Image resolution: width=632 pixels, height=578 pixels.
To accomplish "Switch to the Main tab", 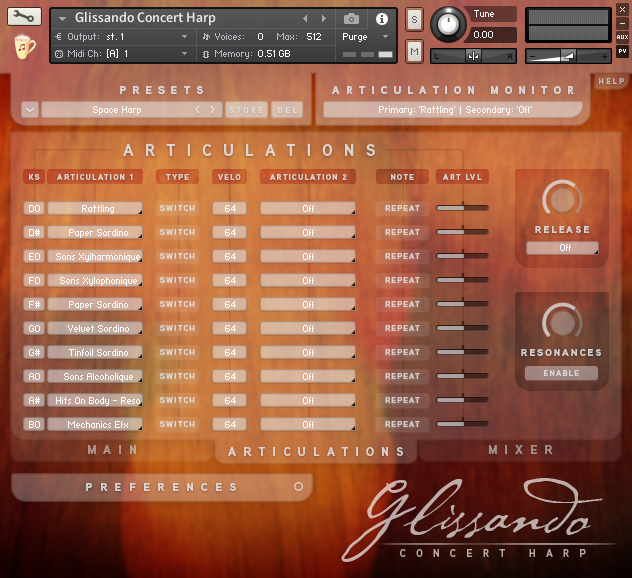I will (113, 450).
